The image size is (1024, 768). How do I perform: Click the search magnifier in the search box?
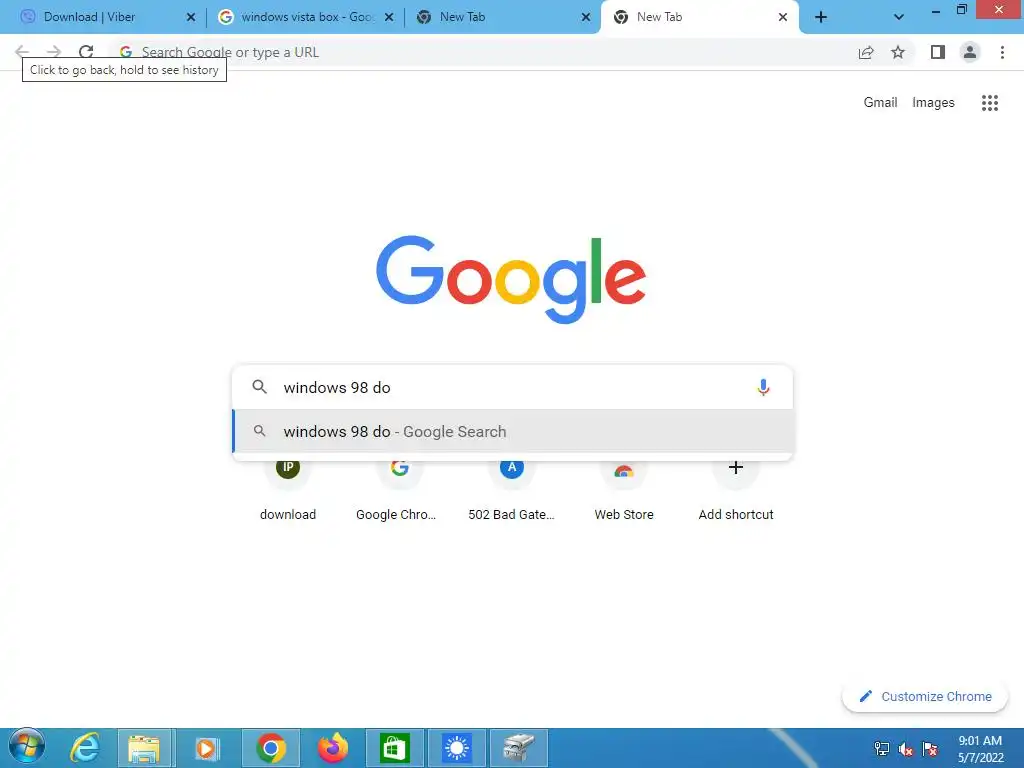pos(259,387)
